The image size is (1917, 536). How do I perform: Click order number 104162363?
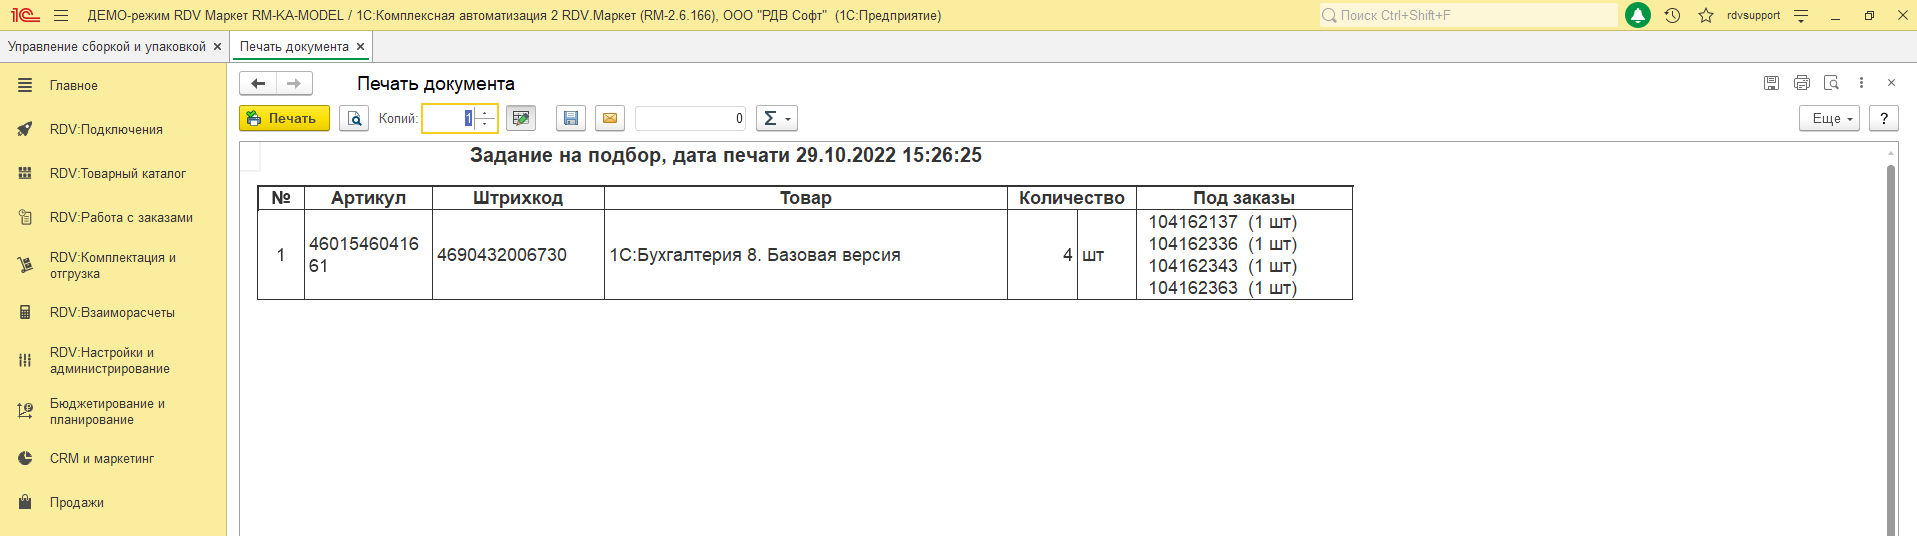(1193, 288)
